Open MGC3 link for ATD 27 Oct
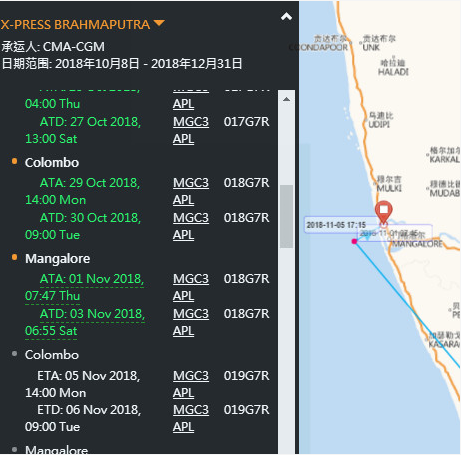The width and height of the screenshot is (461, 455). pos(191,122)
